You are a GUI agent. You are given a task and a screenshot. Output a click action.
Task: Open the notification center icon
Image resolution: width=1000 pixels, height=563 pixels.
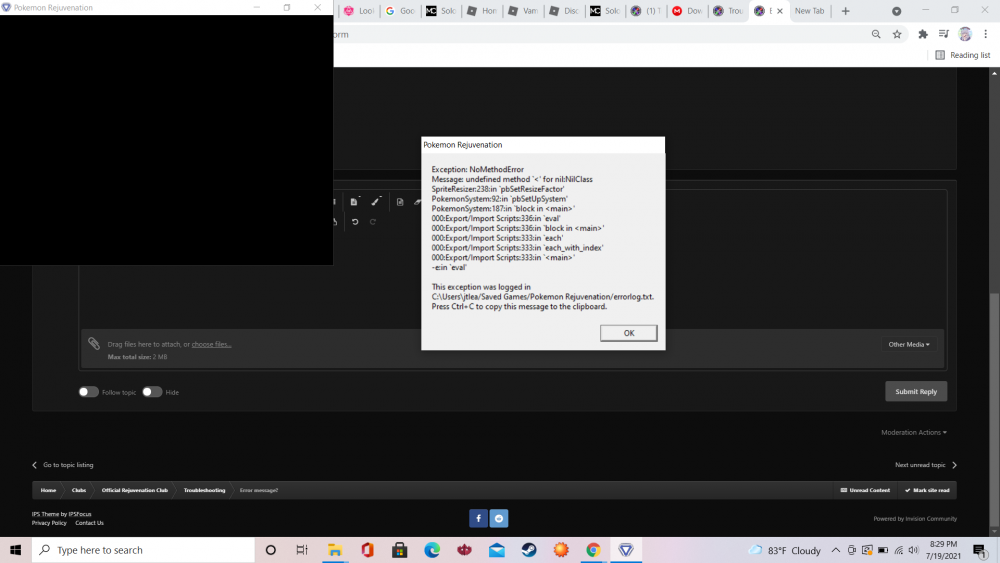point(980,550)
